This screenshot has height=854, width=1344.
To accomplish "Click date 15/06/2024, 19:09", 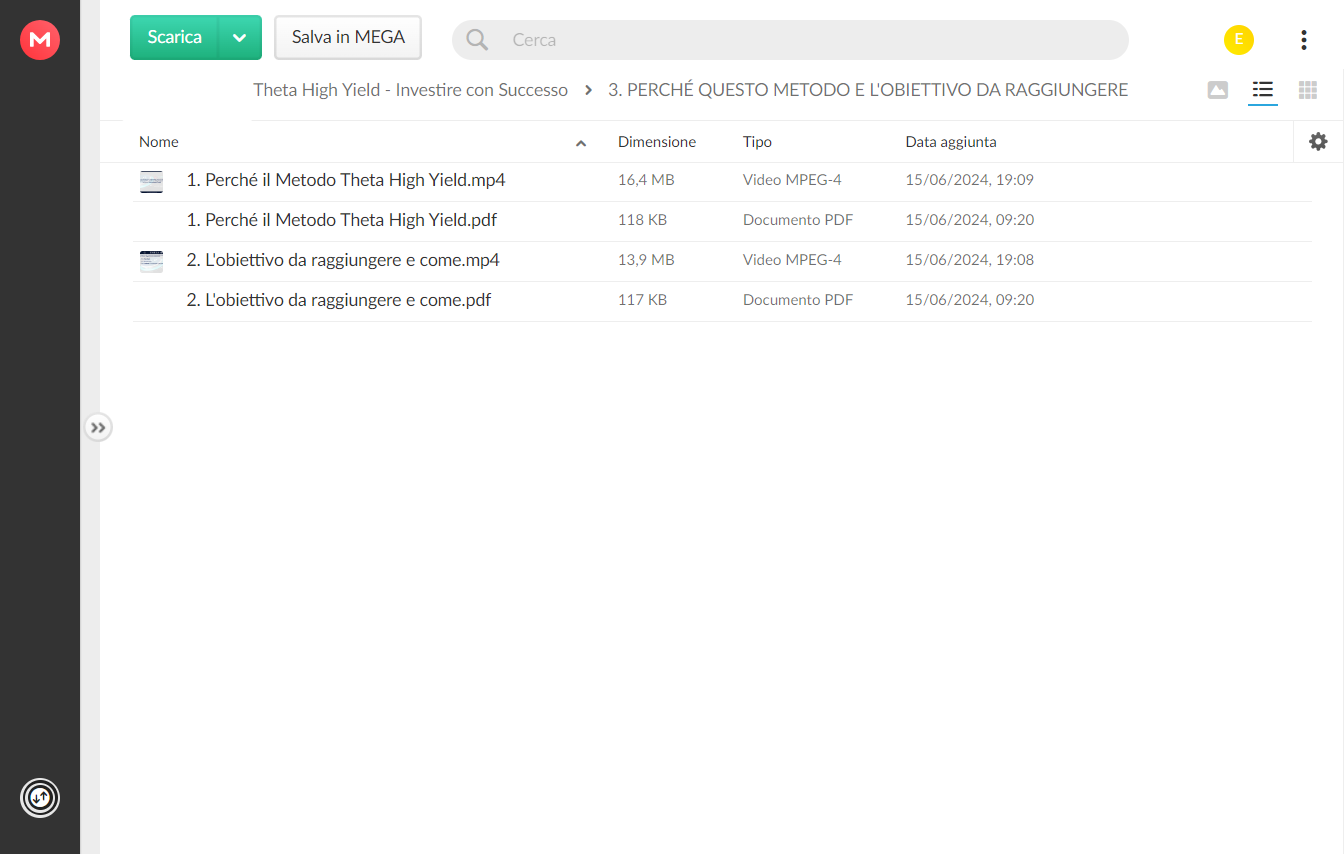I will 970,180.
